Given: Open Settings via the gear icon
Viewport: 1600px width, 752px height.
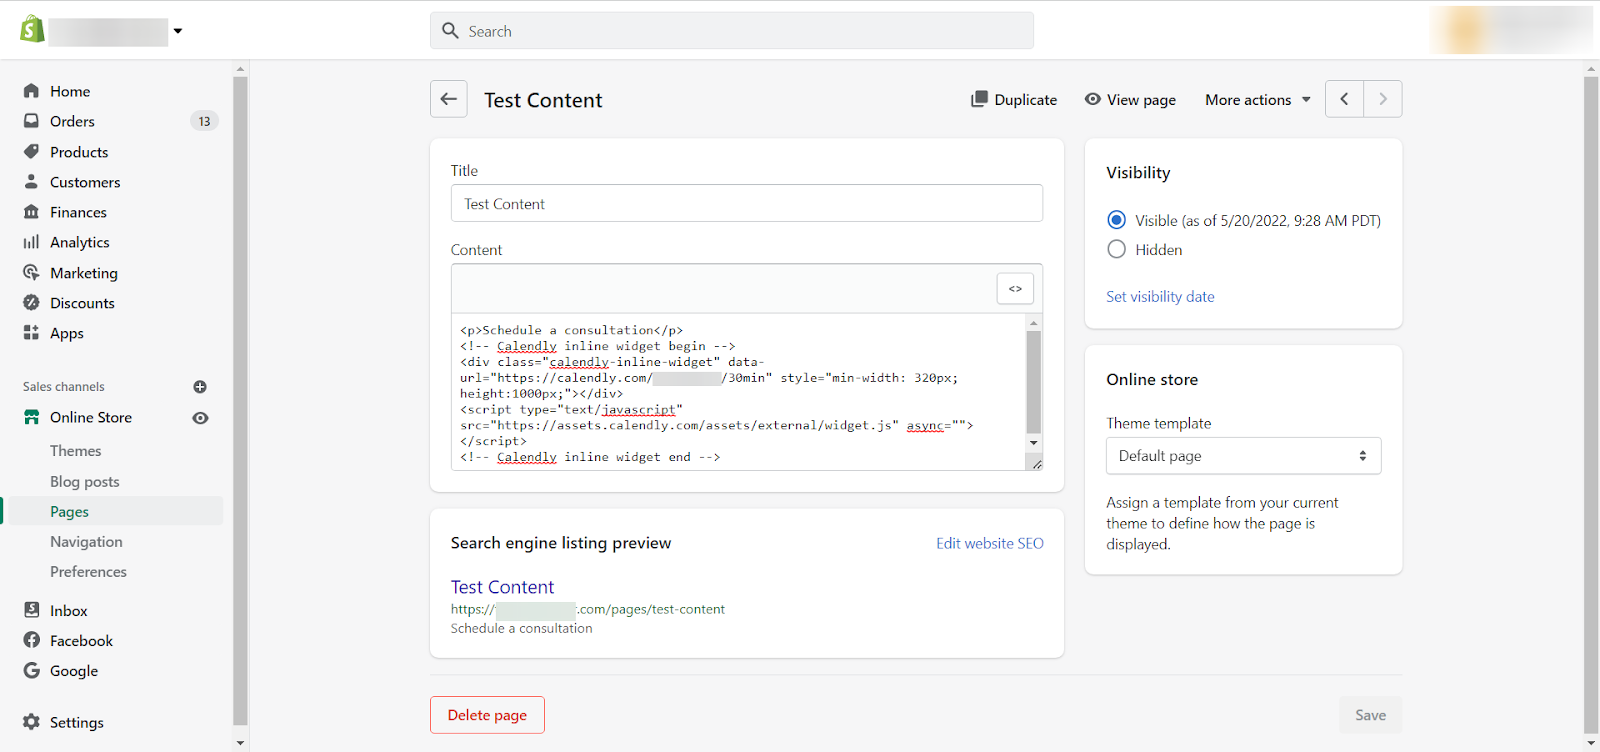Looking at the screenshot, I should pyautogui.click(x=32, y=722).
